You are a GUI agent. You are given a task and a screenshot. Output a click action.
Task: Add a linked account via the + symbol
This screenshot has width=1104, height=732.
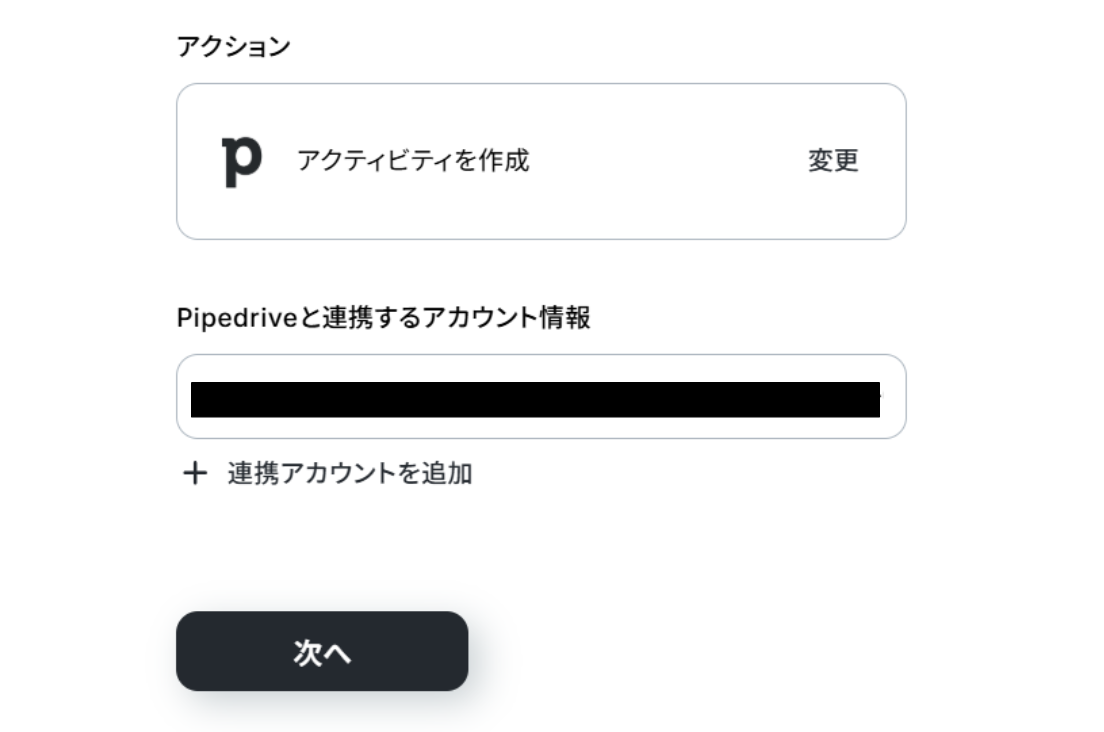pyautogui.click(x=193, y=473)
